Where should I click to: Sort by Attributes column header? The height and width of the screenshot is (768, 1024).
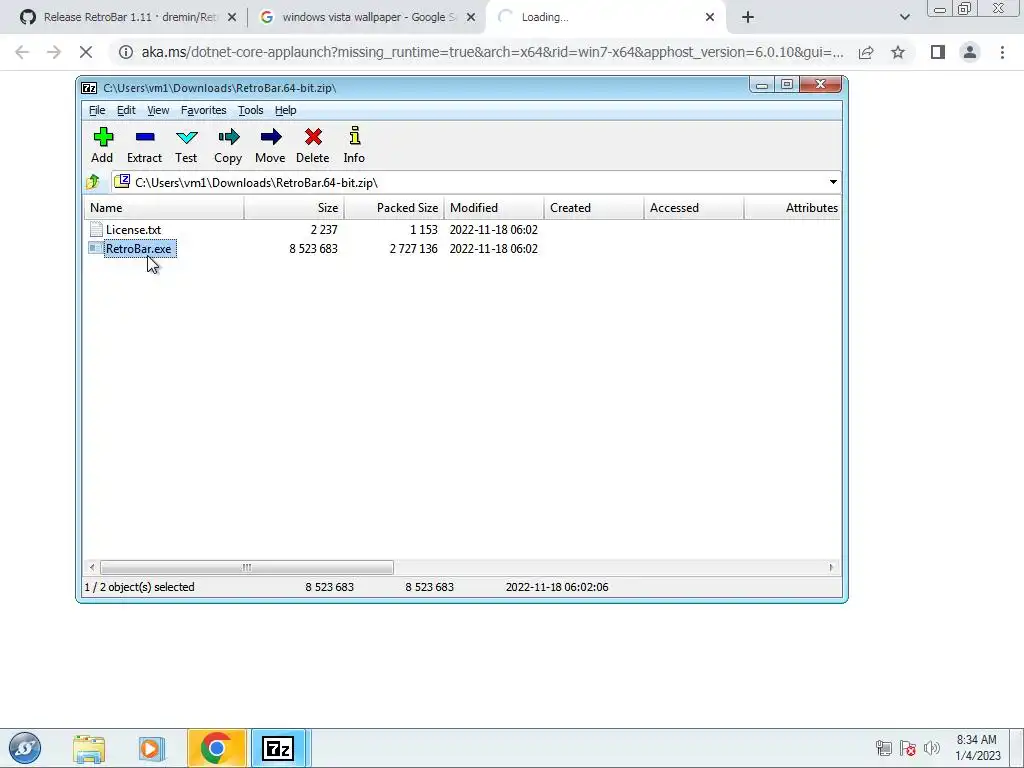click(792, 208)
